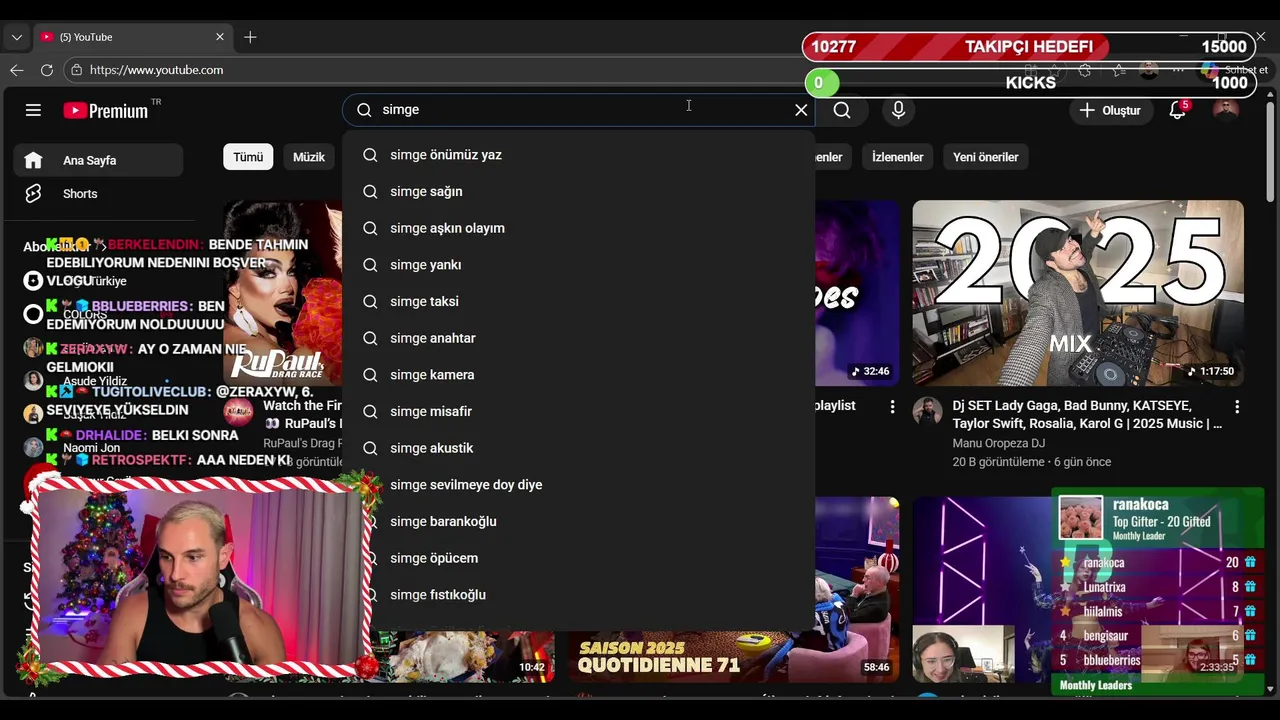Select the Ana Sayfa sidebar item
The image size is (1280, 720).
98,160
